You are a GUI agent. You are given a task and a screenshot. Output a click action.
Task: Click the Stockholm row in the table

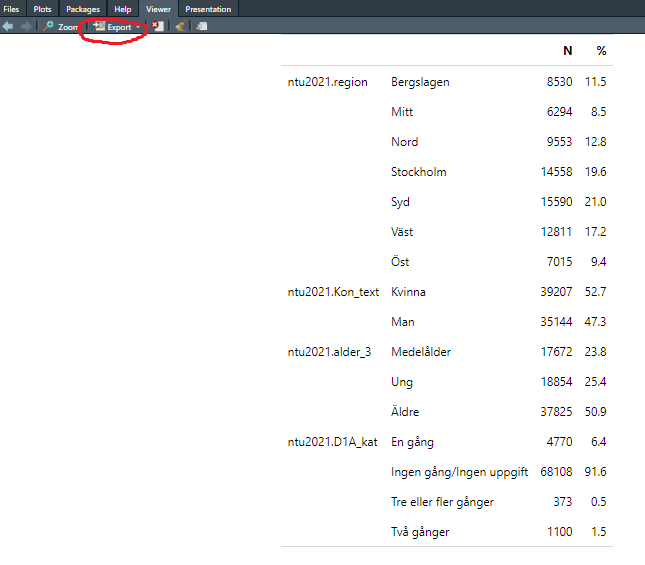point(418,172)
